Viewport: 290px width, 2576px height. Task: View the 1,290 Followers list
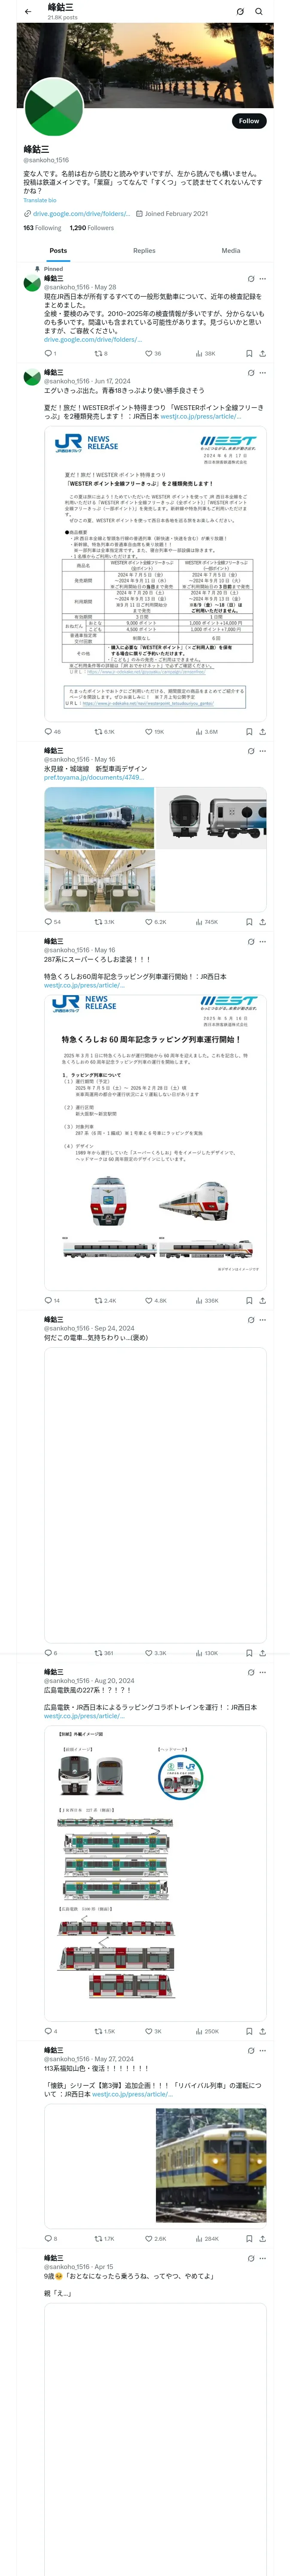click(92, 228)
